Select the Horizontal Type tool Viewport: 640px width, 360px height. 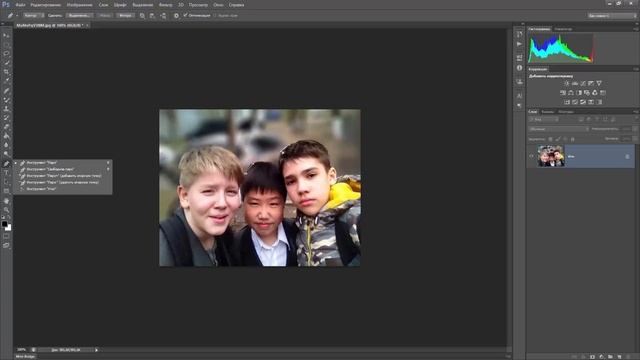(6, 173)
